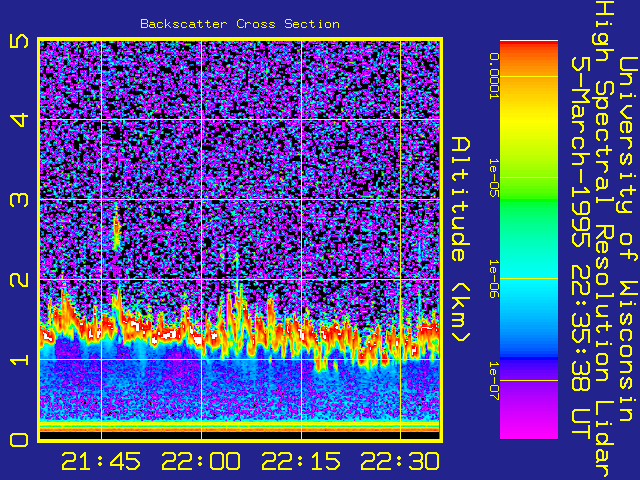This screenshot has height=480, width=640.
Task: Click the 21:45 time axis label
Action: click(101, 462)
